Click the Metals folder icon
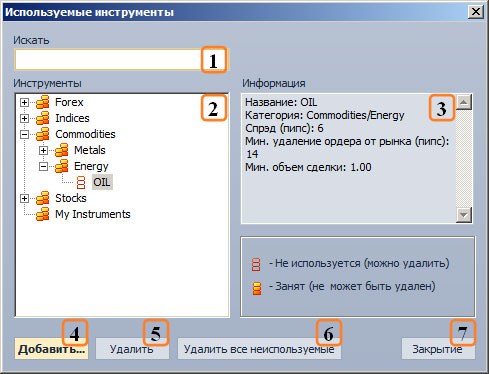 click(x=62, y=150)
